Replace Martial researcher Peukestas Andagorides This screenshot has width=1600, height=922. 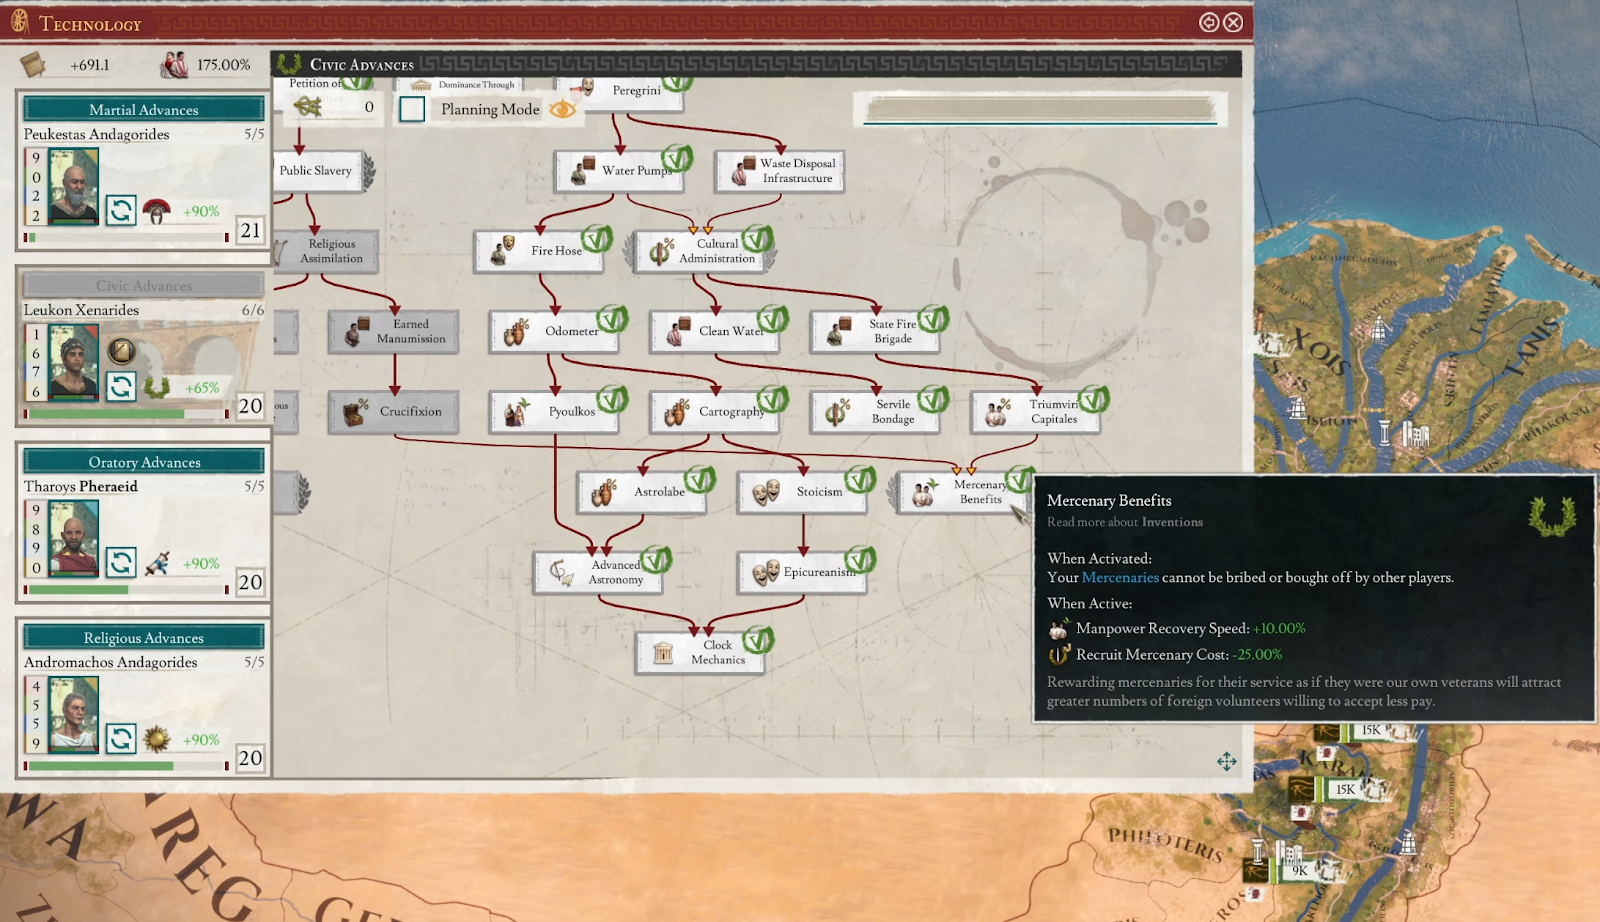pyautogui.click(x=121, y=210)
